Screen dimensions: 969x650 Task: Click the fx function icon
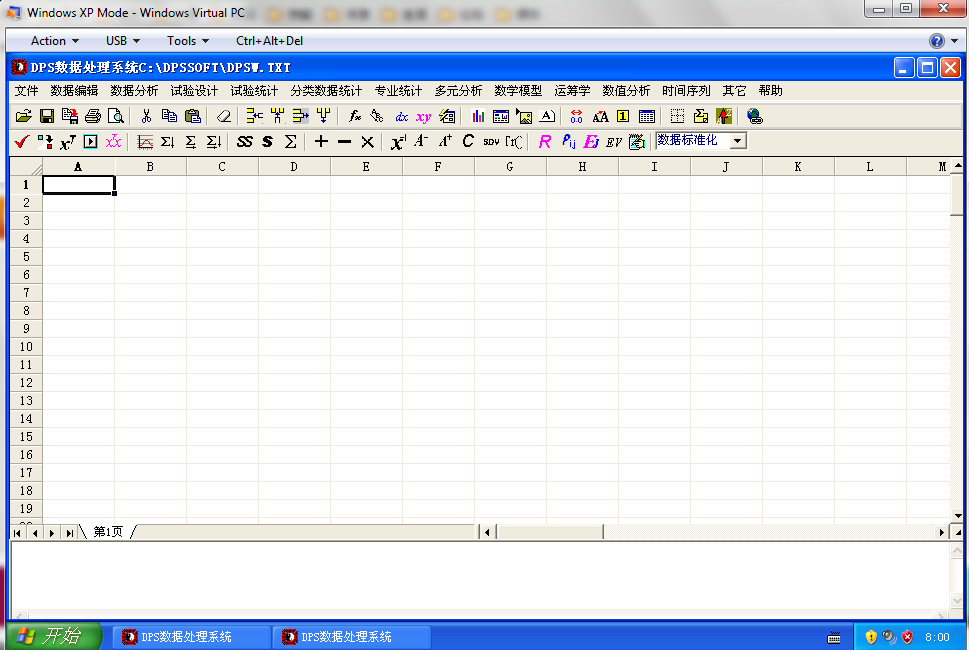pos(355,116)
